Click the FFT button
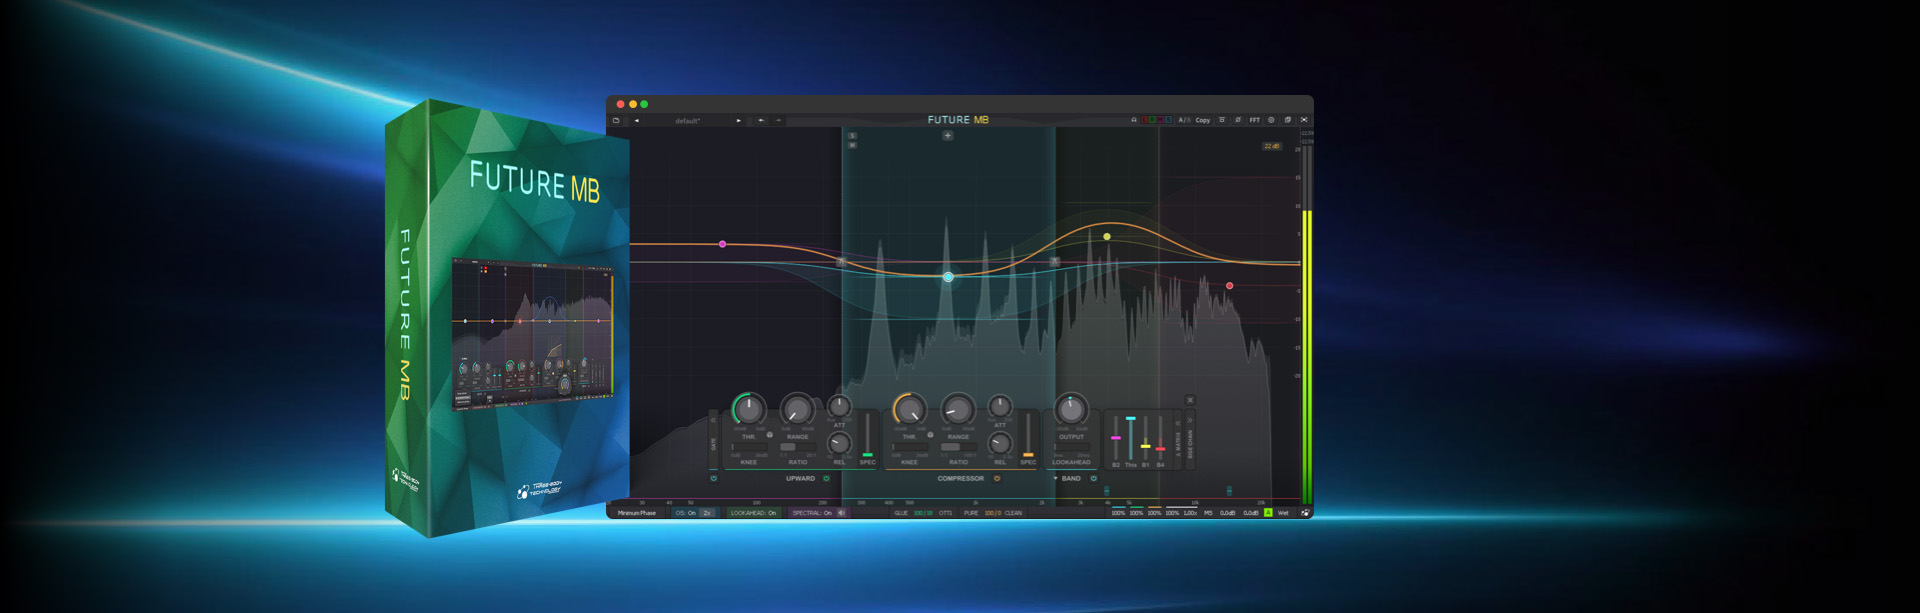This screenshot has height=613, width=1920. [1254, 120]
